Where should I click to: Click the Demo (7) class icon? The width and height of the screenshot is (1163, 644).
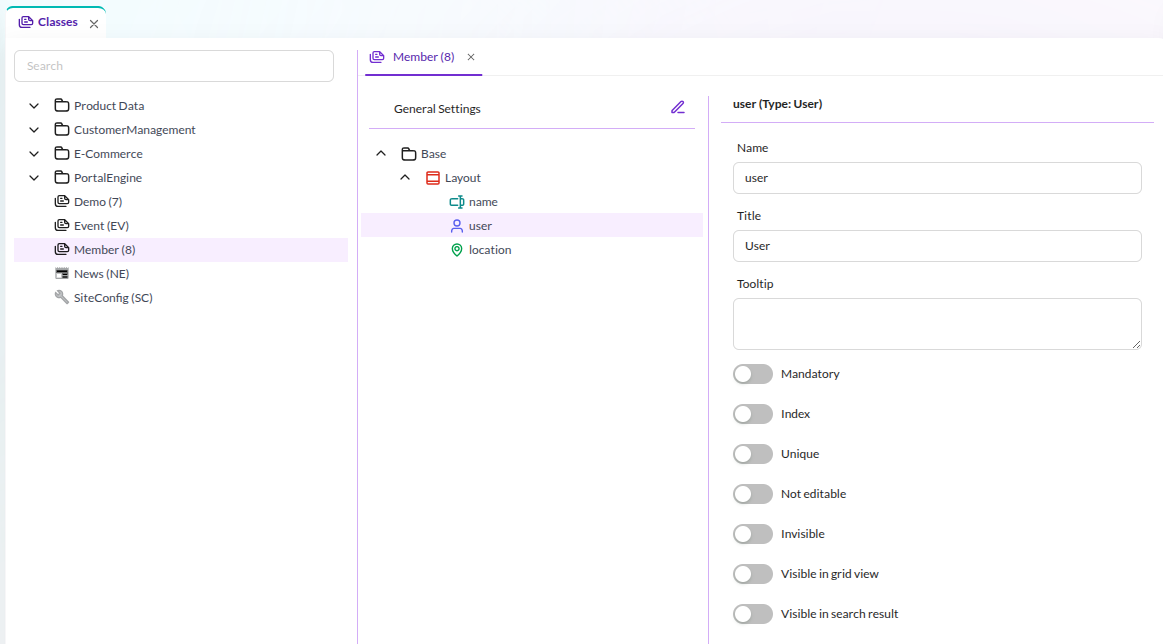(x=62, y=202)
